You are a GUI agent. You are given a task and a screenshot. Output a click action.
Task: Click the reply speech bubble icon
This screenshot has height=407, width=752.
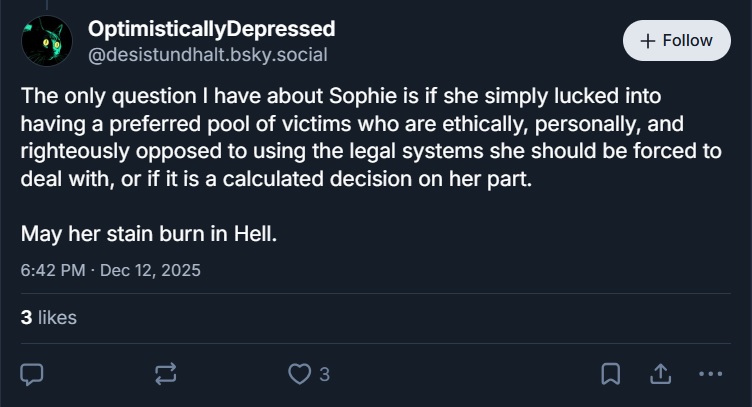(x=32, y=374)
